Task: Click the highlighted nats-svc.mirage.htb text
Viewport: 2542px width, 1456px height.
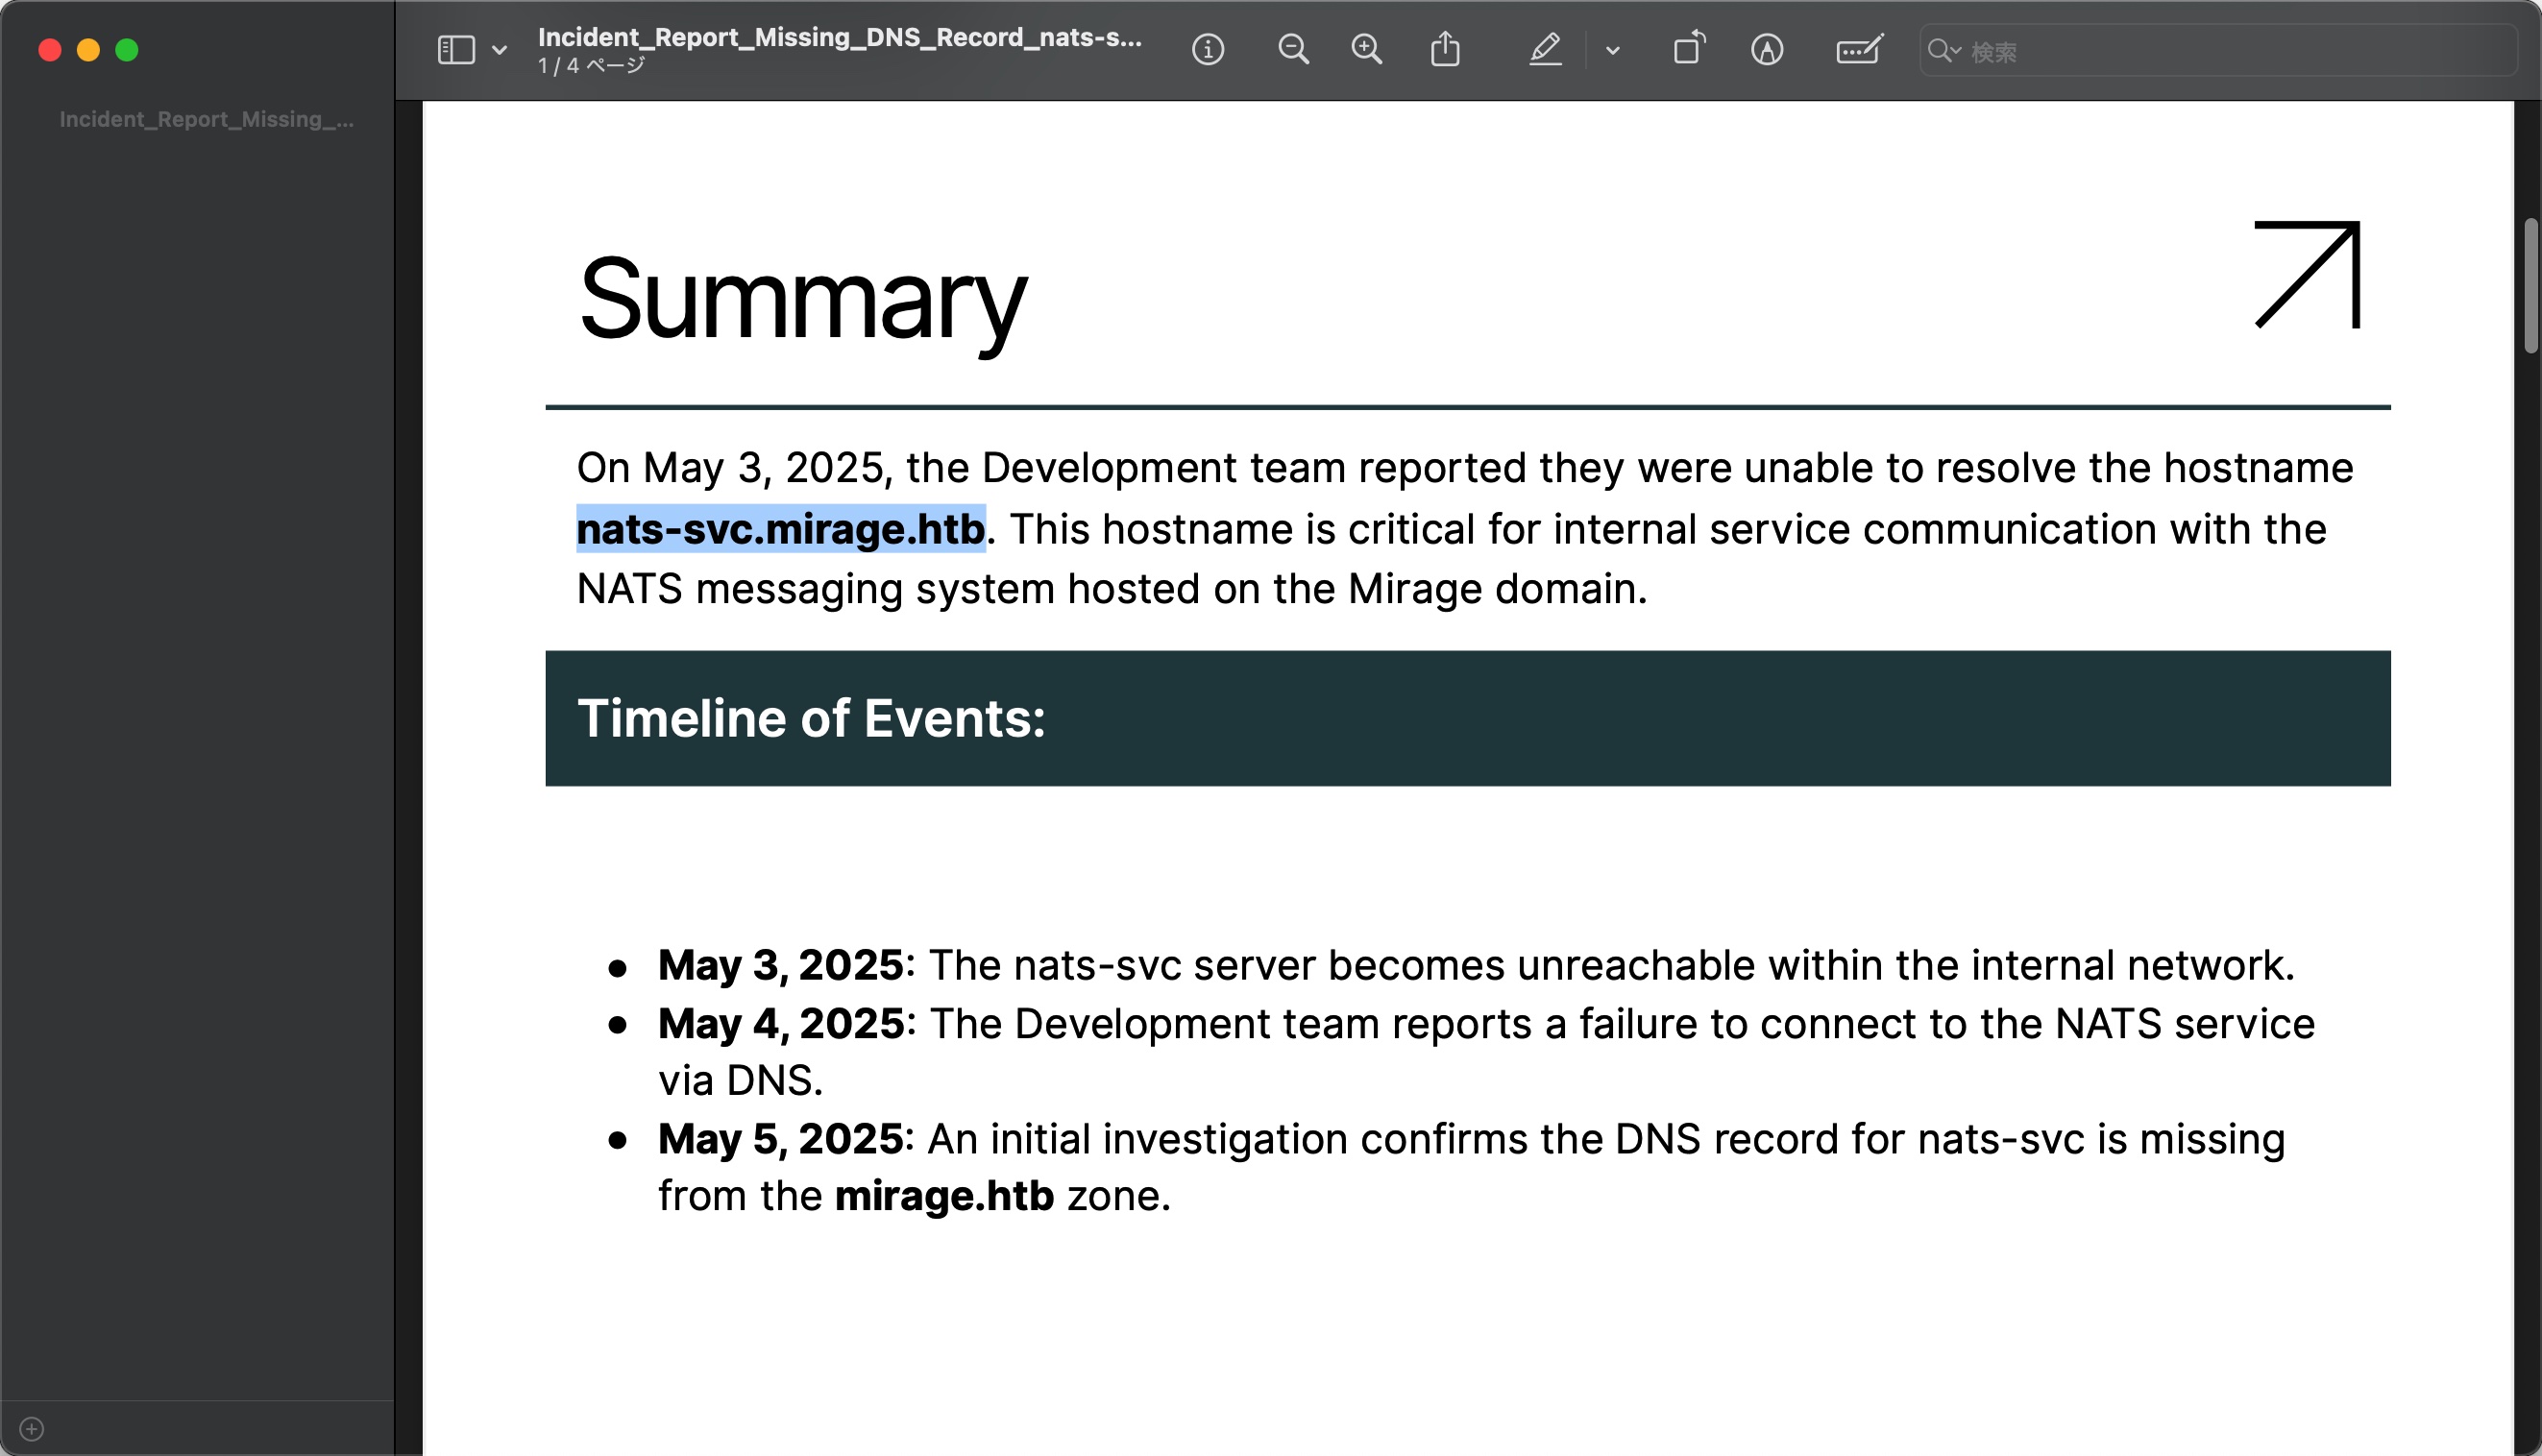Action: 780,529
